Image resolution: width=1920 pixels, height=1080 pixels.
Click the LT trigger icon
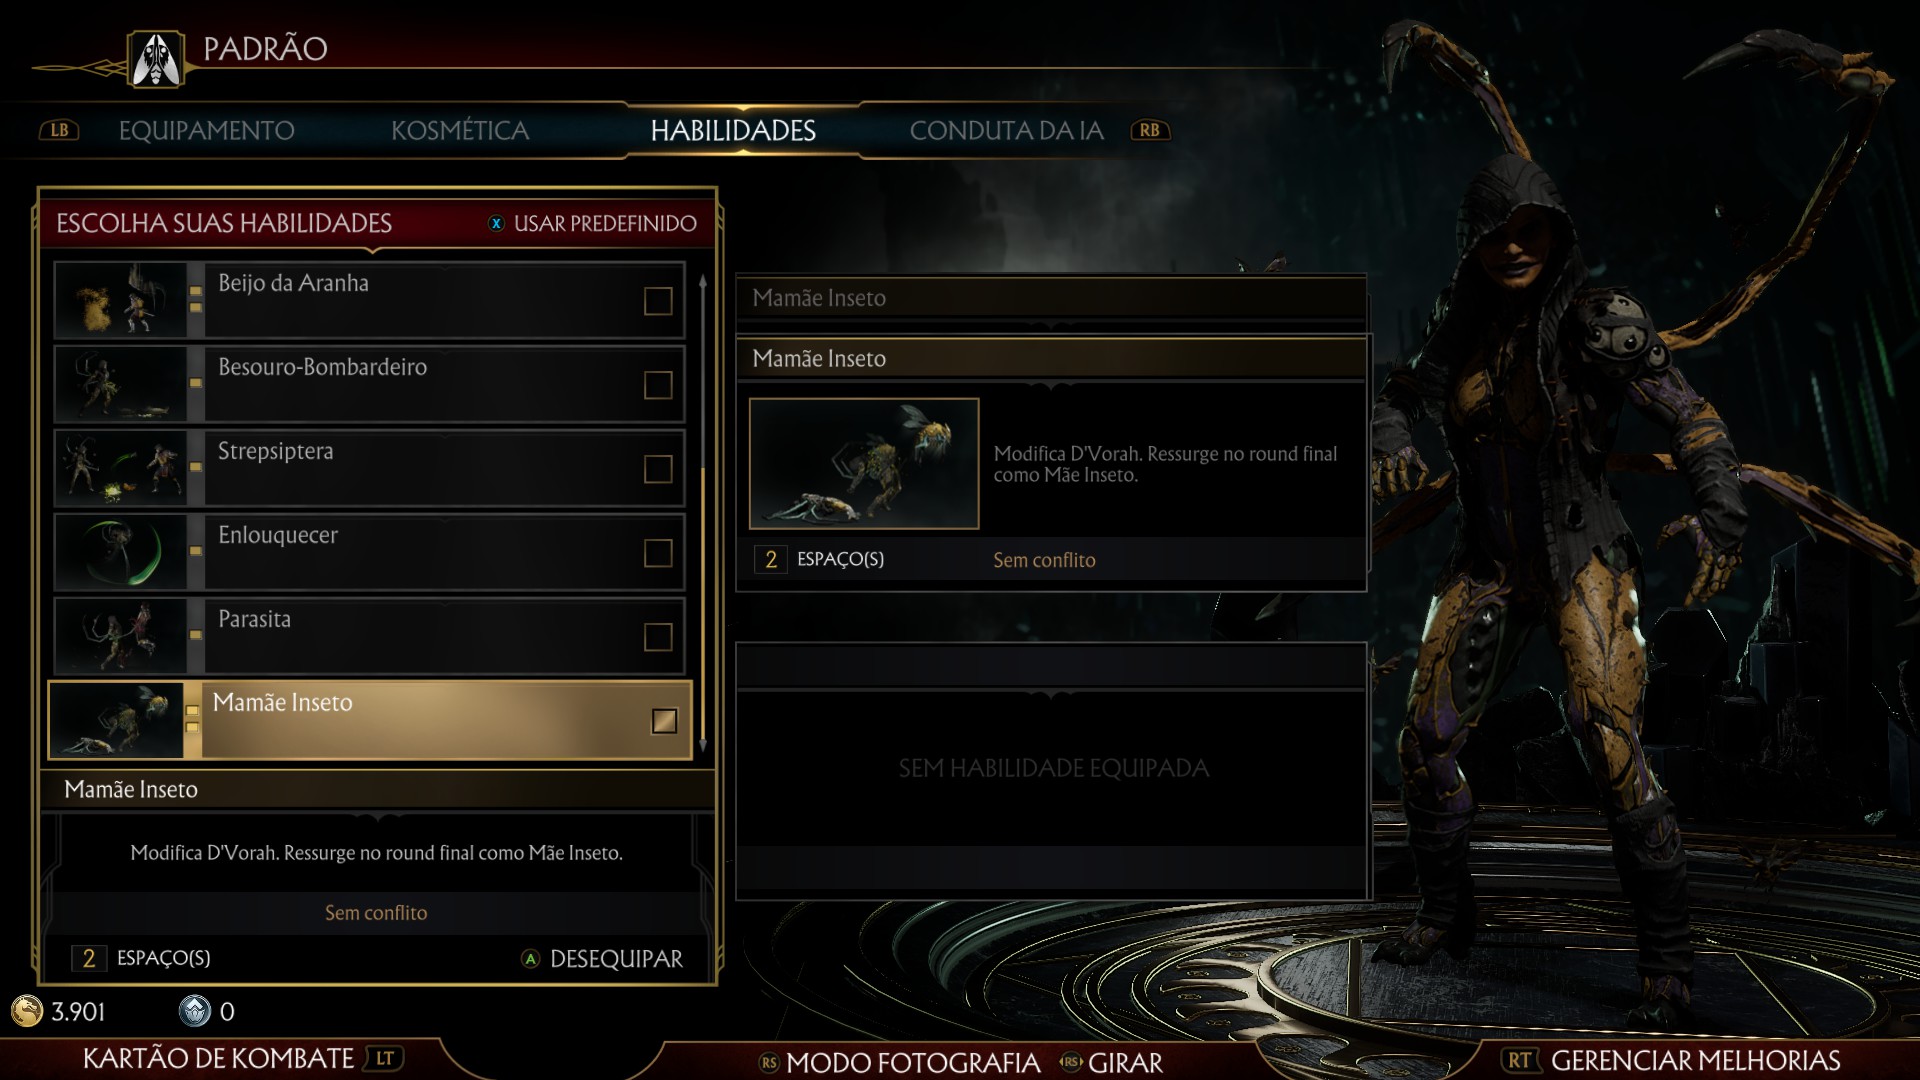click(385, 1058)
